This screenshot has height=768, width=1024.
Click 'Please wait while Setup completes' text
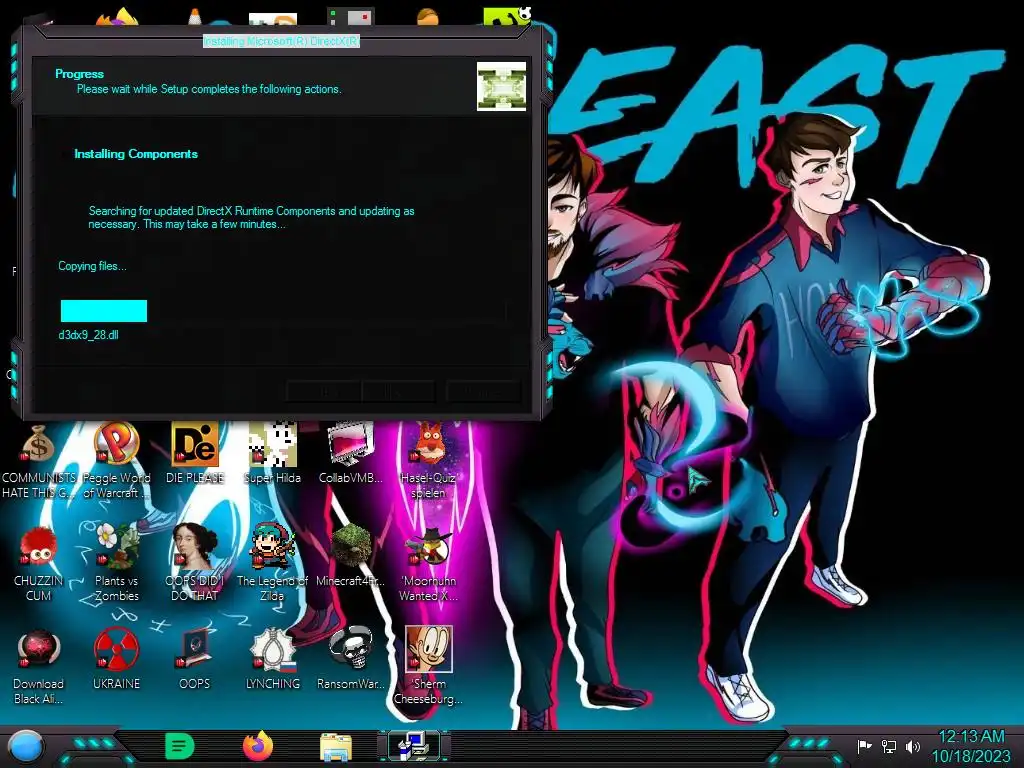pos(209,89)
